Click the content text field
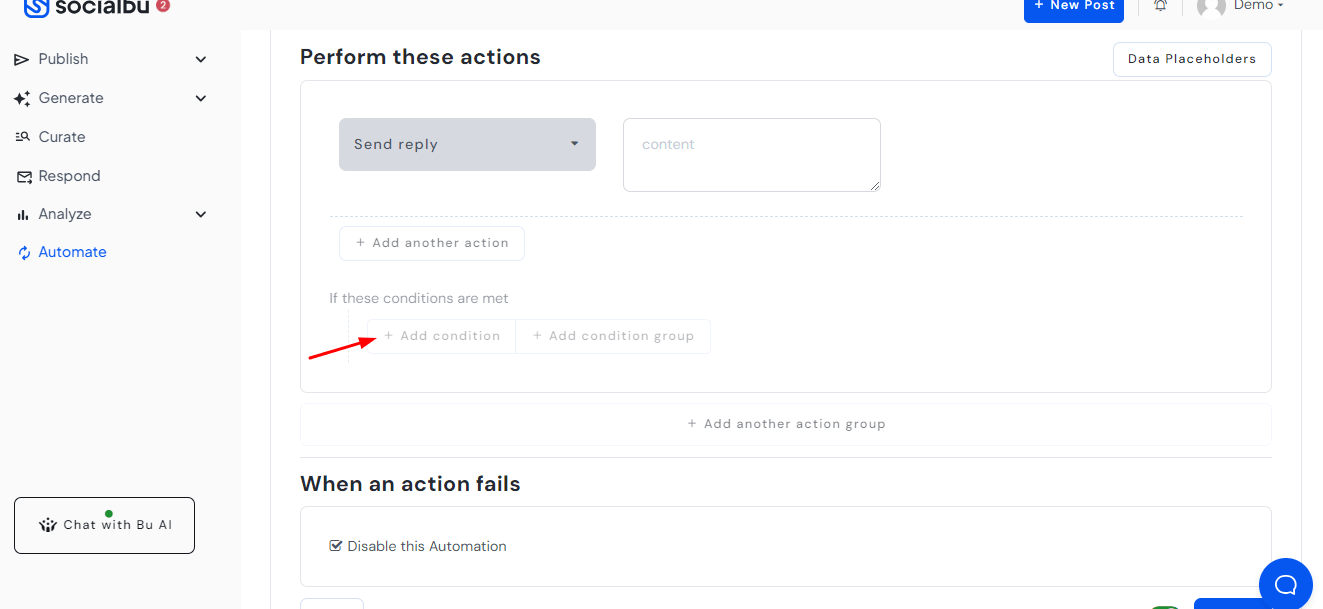This screenshot has height=609, width=1323. pyautogui.click(x=751, y=155)
